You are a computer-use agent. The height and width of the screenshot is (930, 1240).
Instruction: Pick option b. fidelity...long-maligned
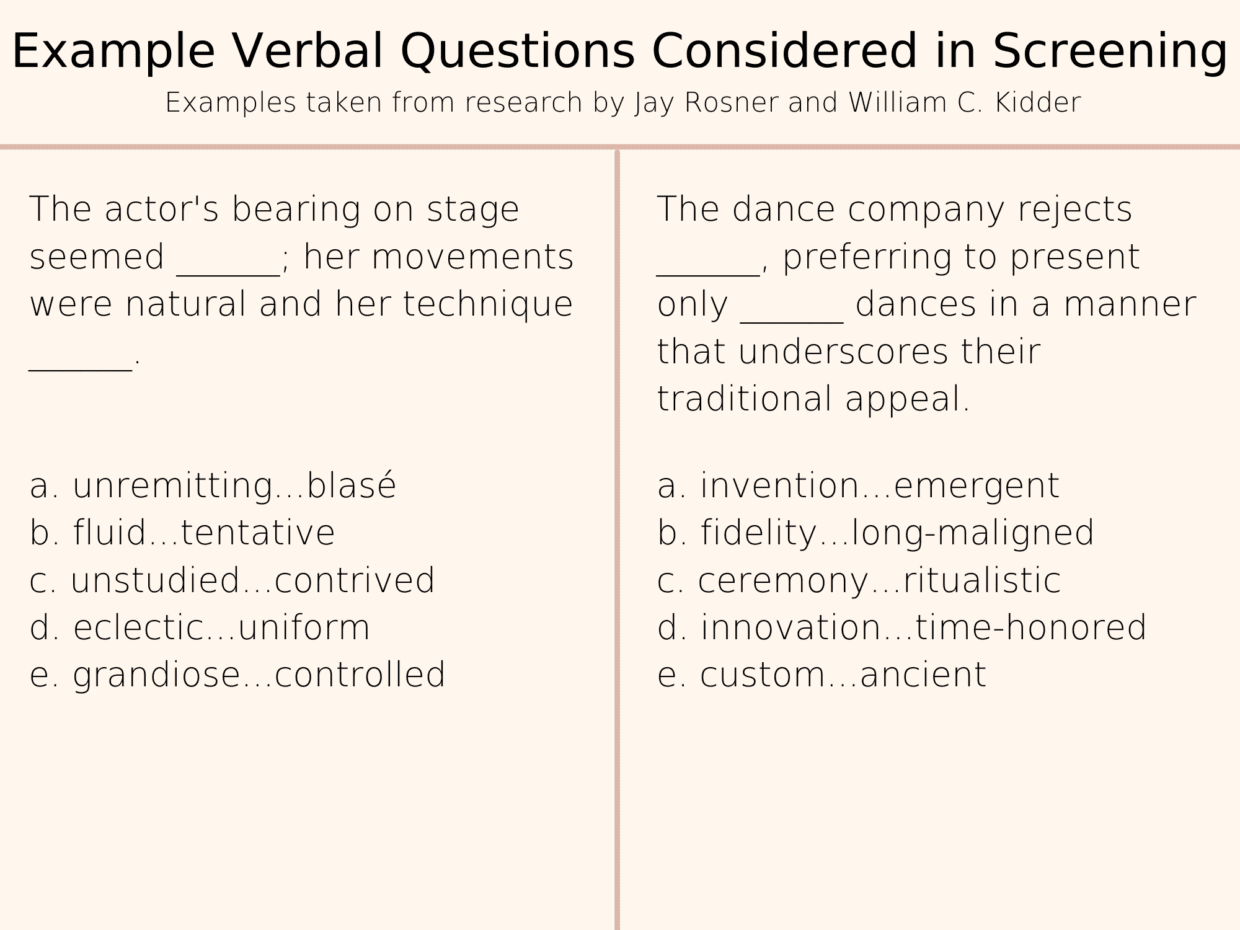pos(875,533)
